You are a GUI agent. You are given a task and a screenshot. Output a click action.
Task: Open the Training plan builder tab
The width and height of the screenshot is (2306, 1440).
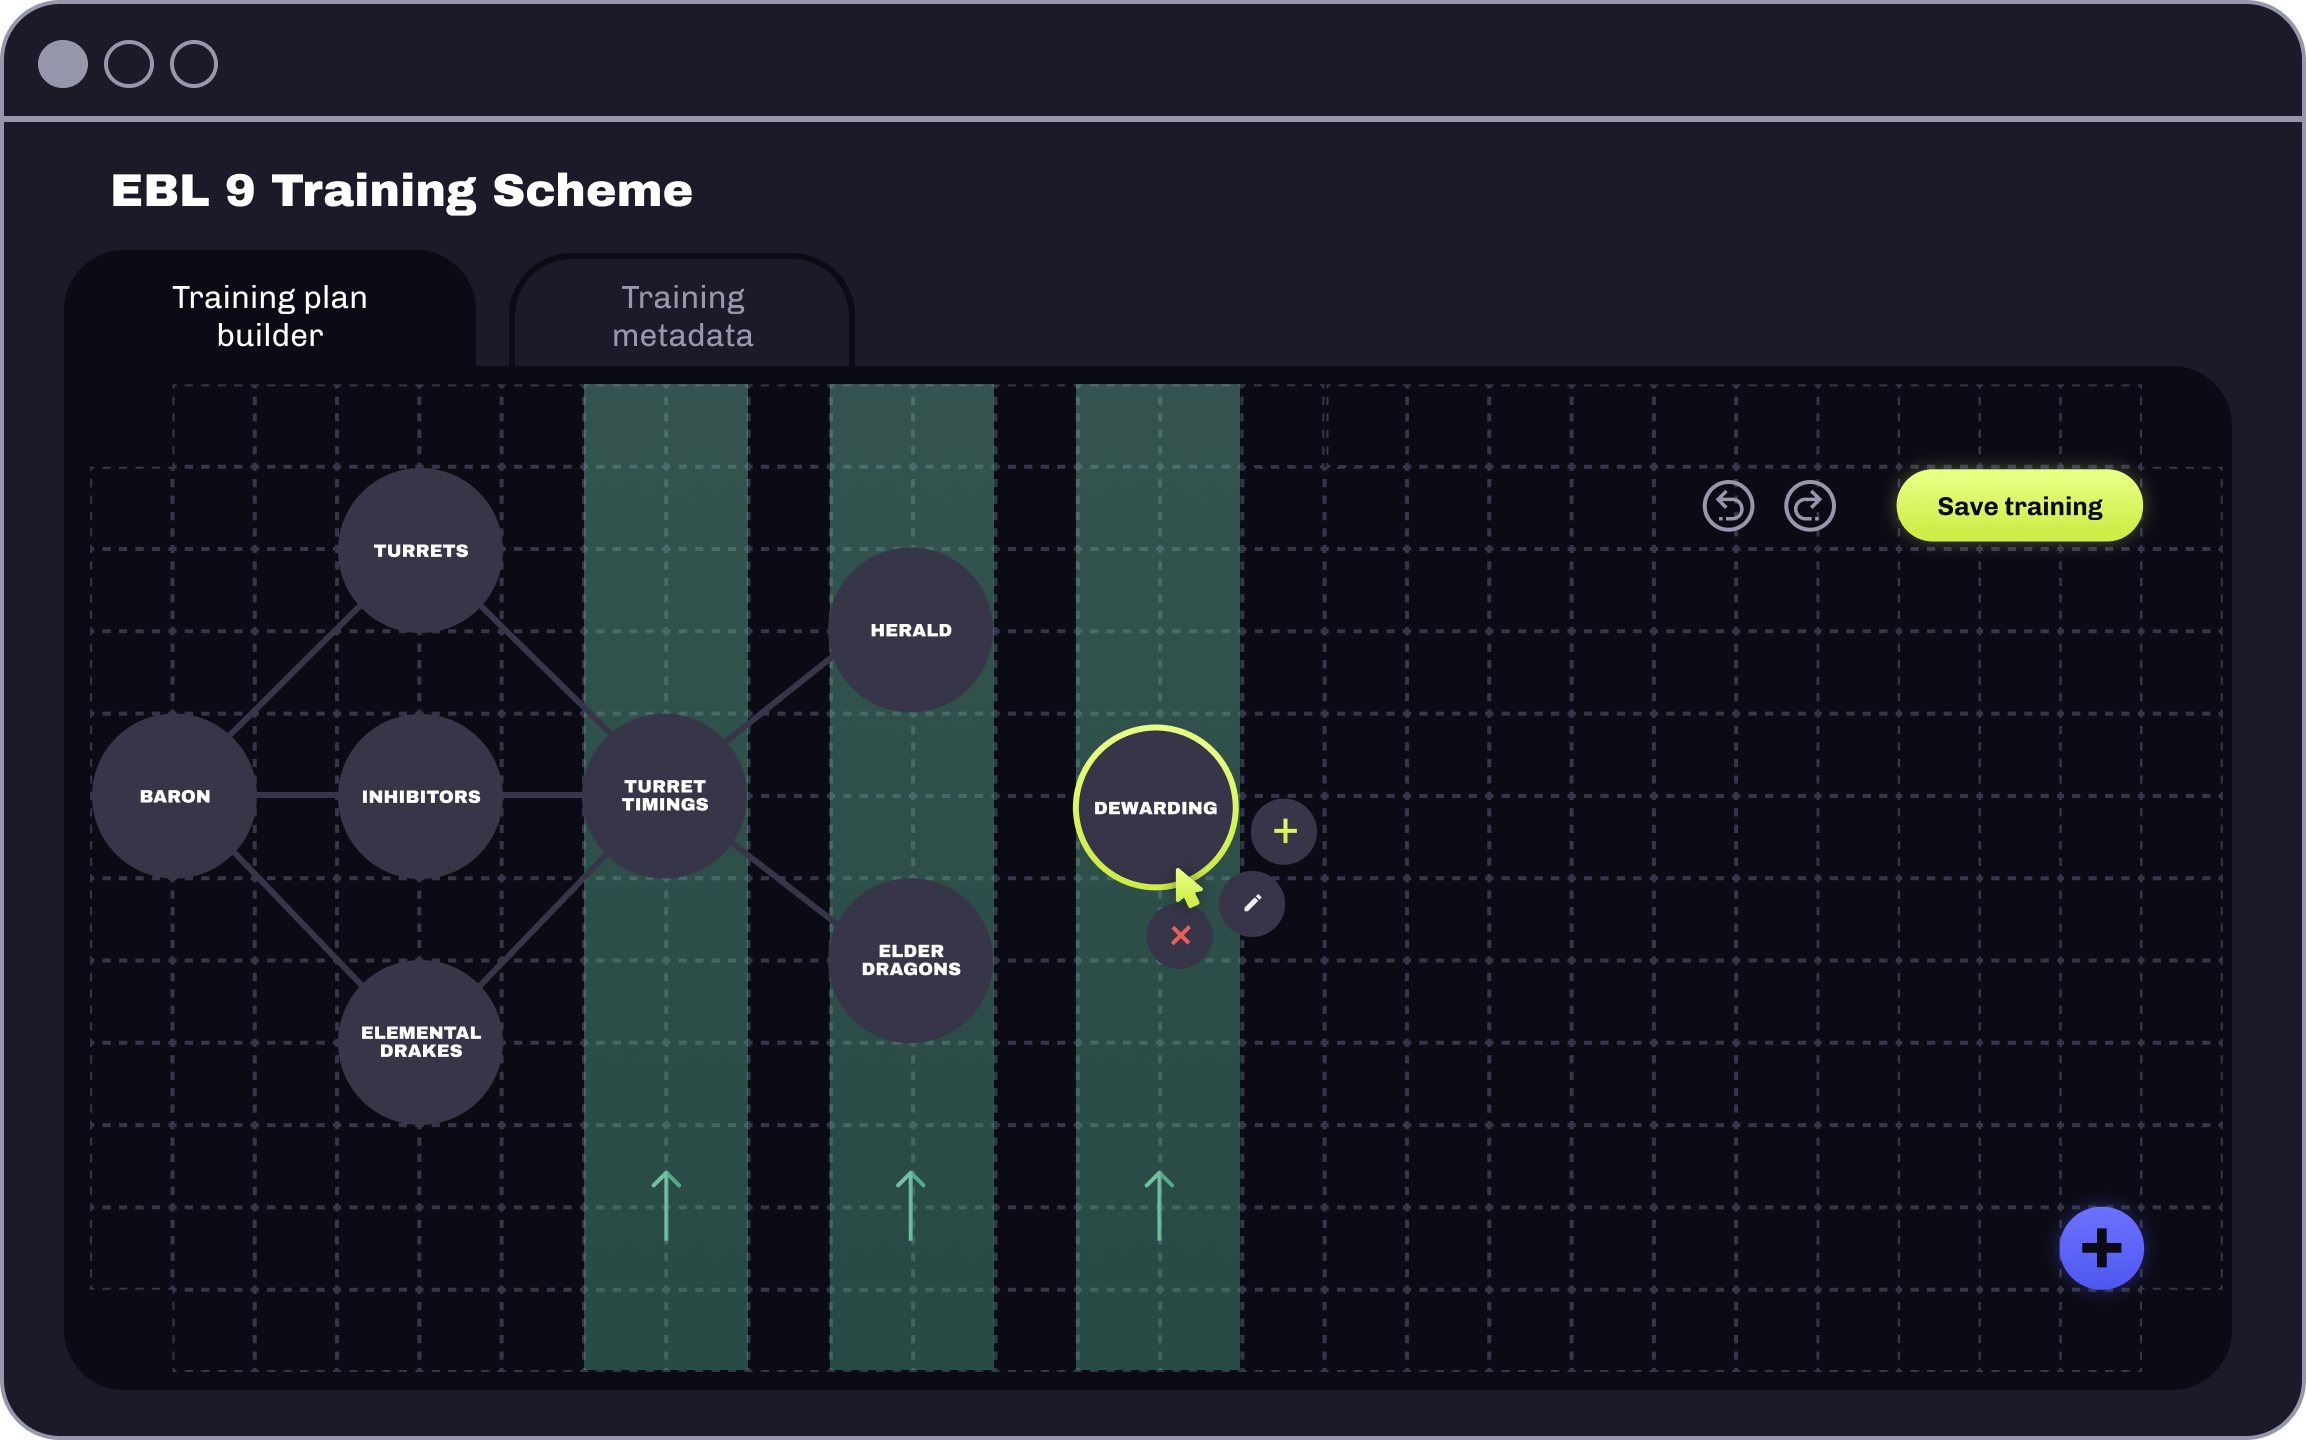(270, 315)
